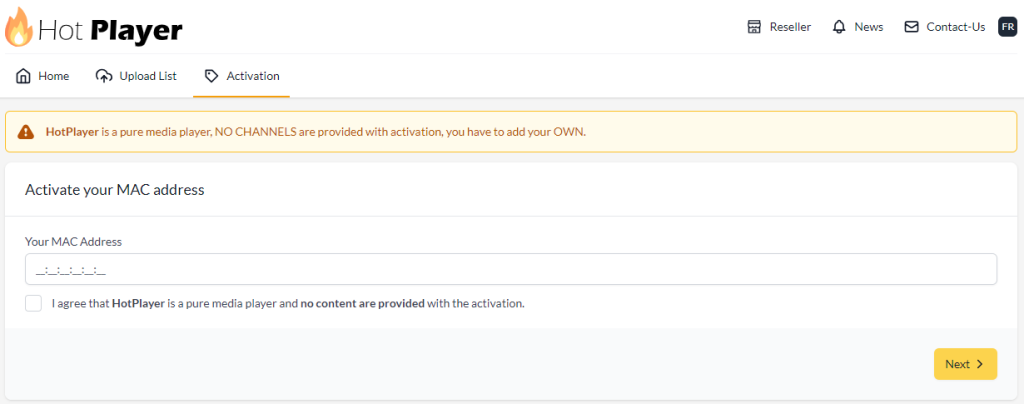This screenshot has width=1024, height=404.
Task: Click the Reseller storefront icon
Action: (x=755, y=27)
